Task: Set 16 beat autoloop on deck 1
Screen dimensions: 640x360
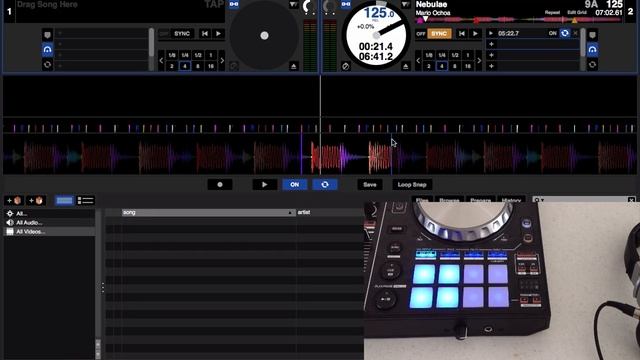Action: click(x=211, y=66)
